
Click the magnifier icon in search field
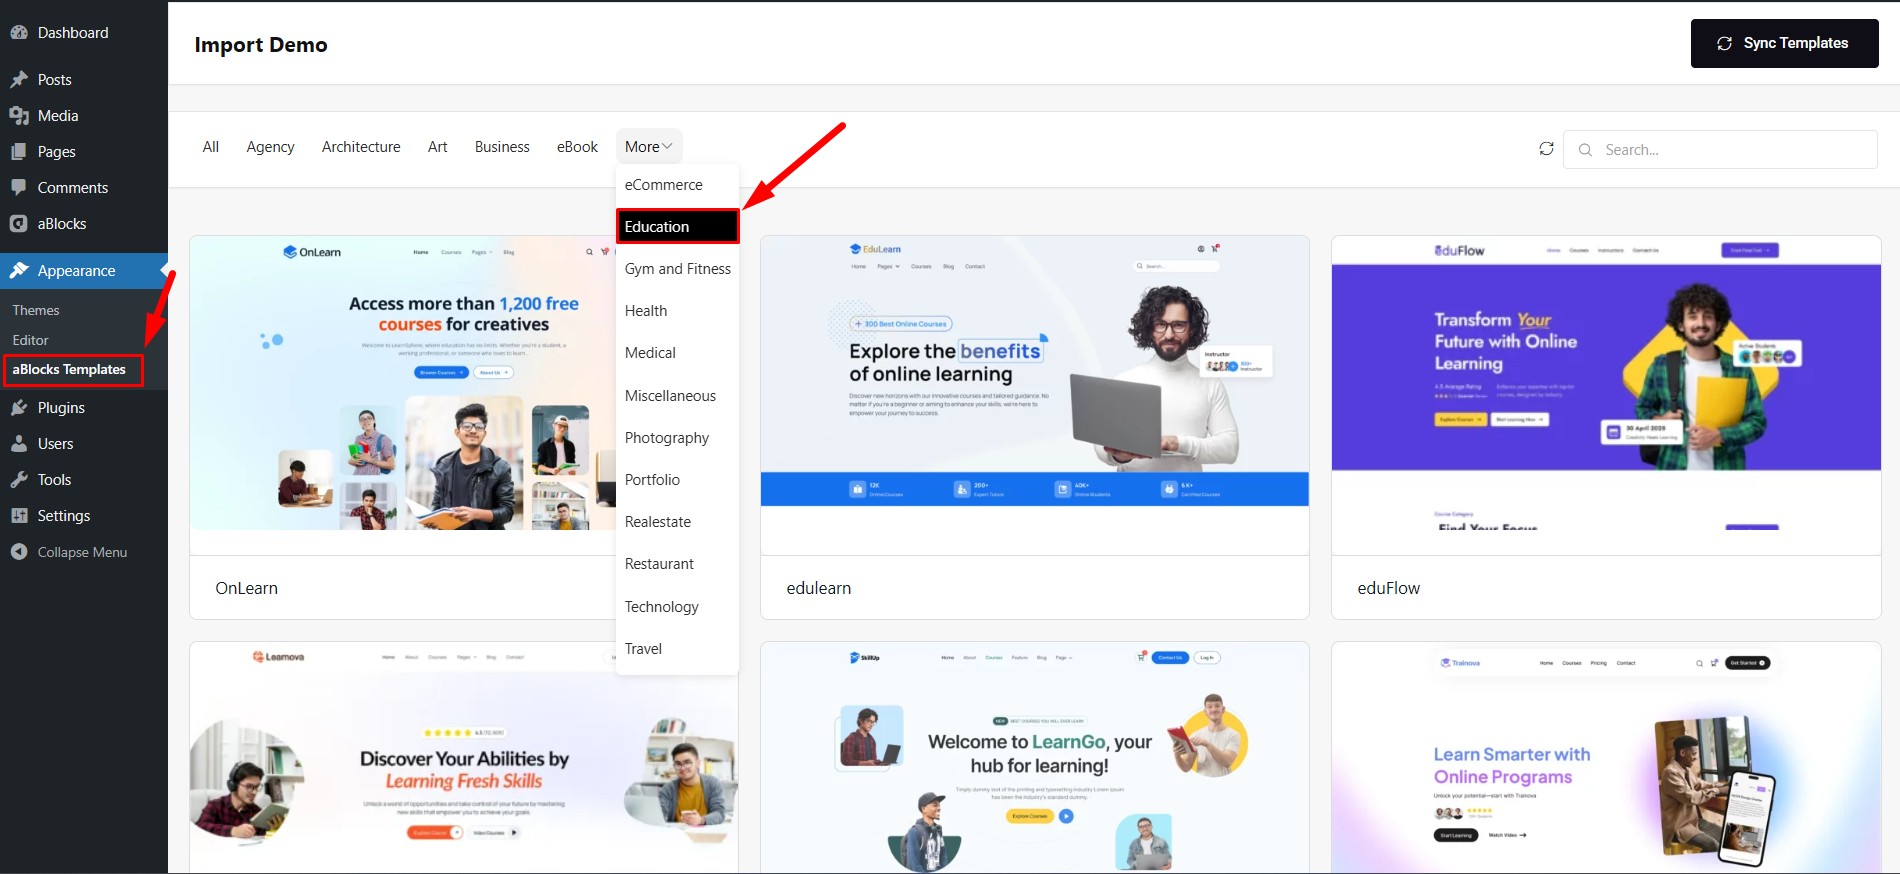click(x=1585, y=150)
